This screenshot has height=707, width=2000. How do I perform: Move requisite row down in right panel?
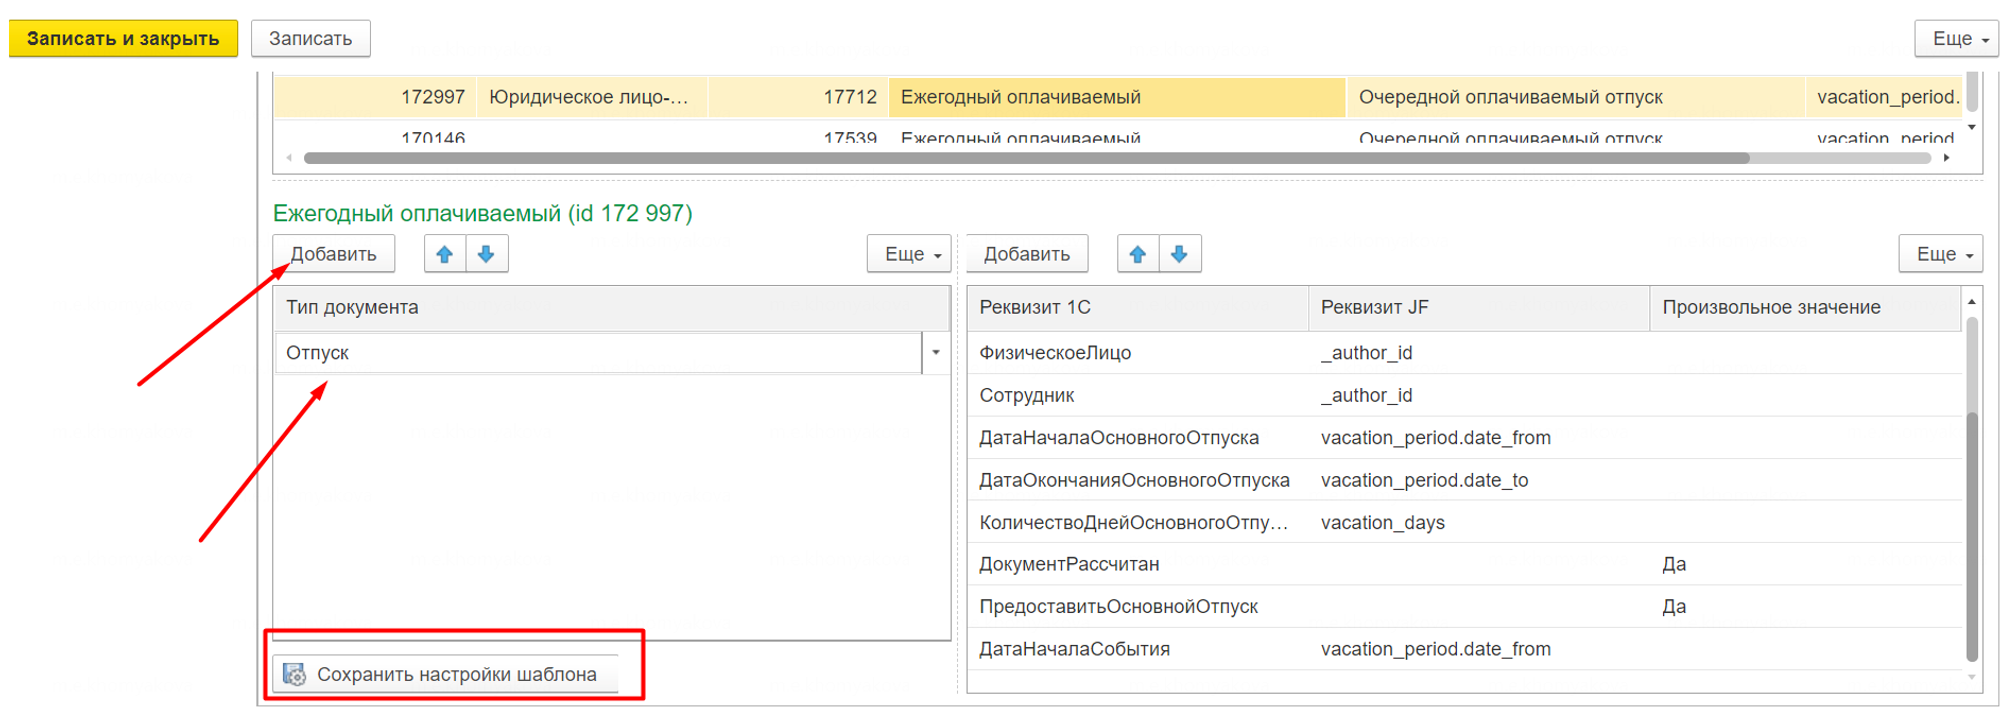(x=1179, y=254)
